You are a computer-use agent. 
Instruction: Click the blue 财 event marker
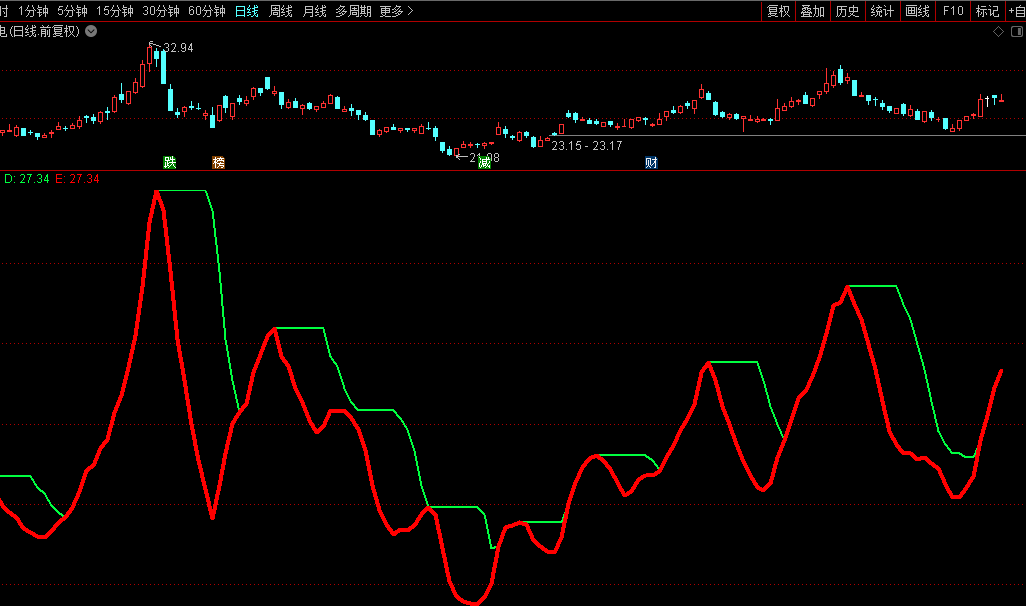point(651,162)
